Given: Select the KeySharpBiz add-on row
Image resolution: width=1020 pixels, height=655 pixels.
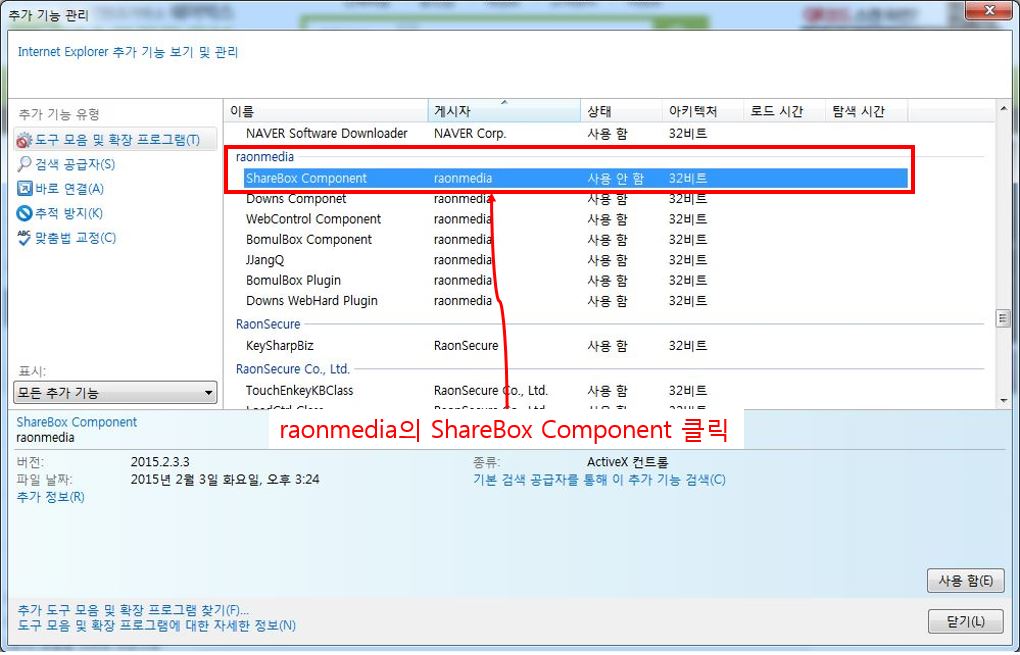Looking at the screenshot, I should (281, 346).
